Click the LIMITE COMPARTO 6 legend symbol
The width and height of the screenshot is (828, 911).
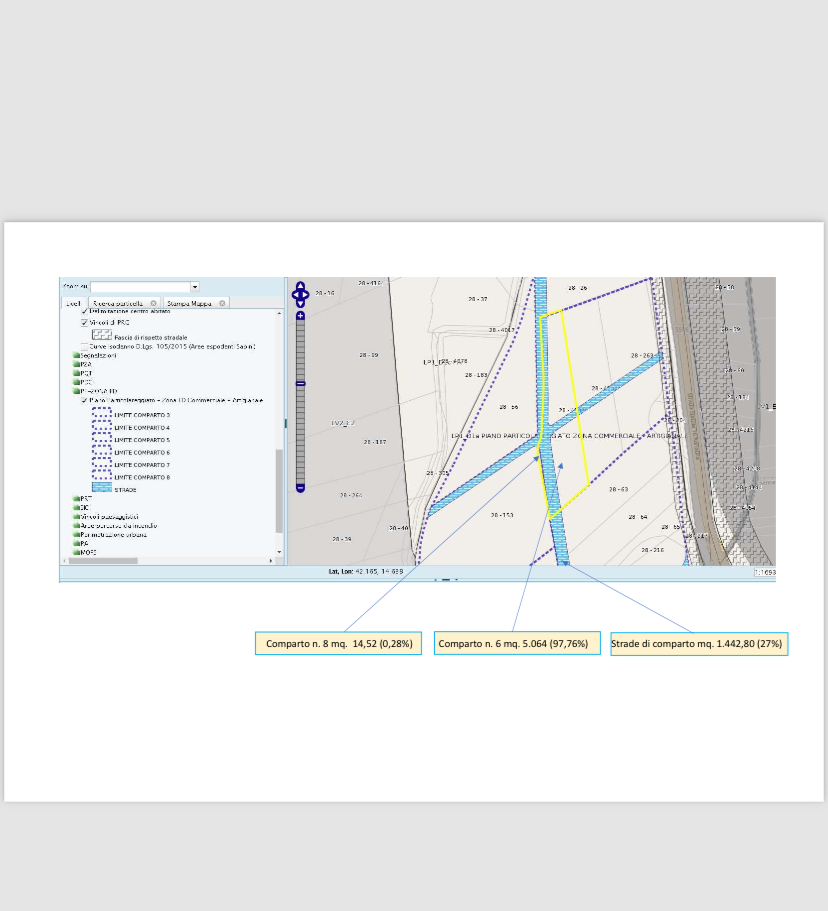(x=101, y=452)
